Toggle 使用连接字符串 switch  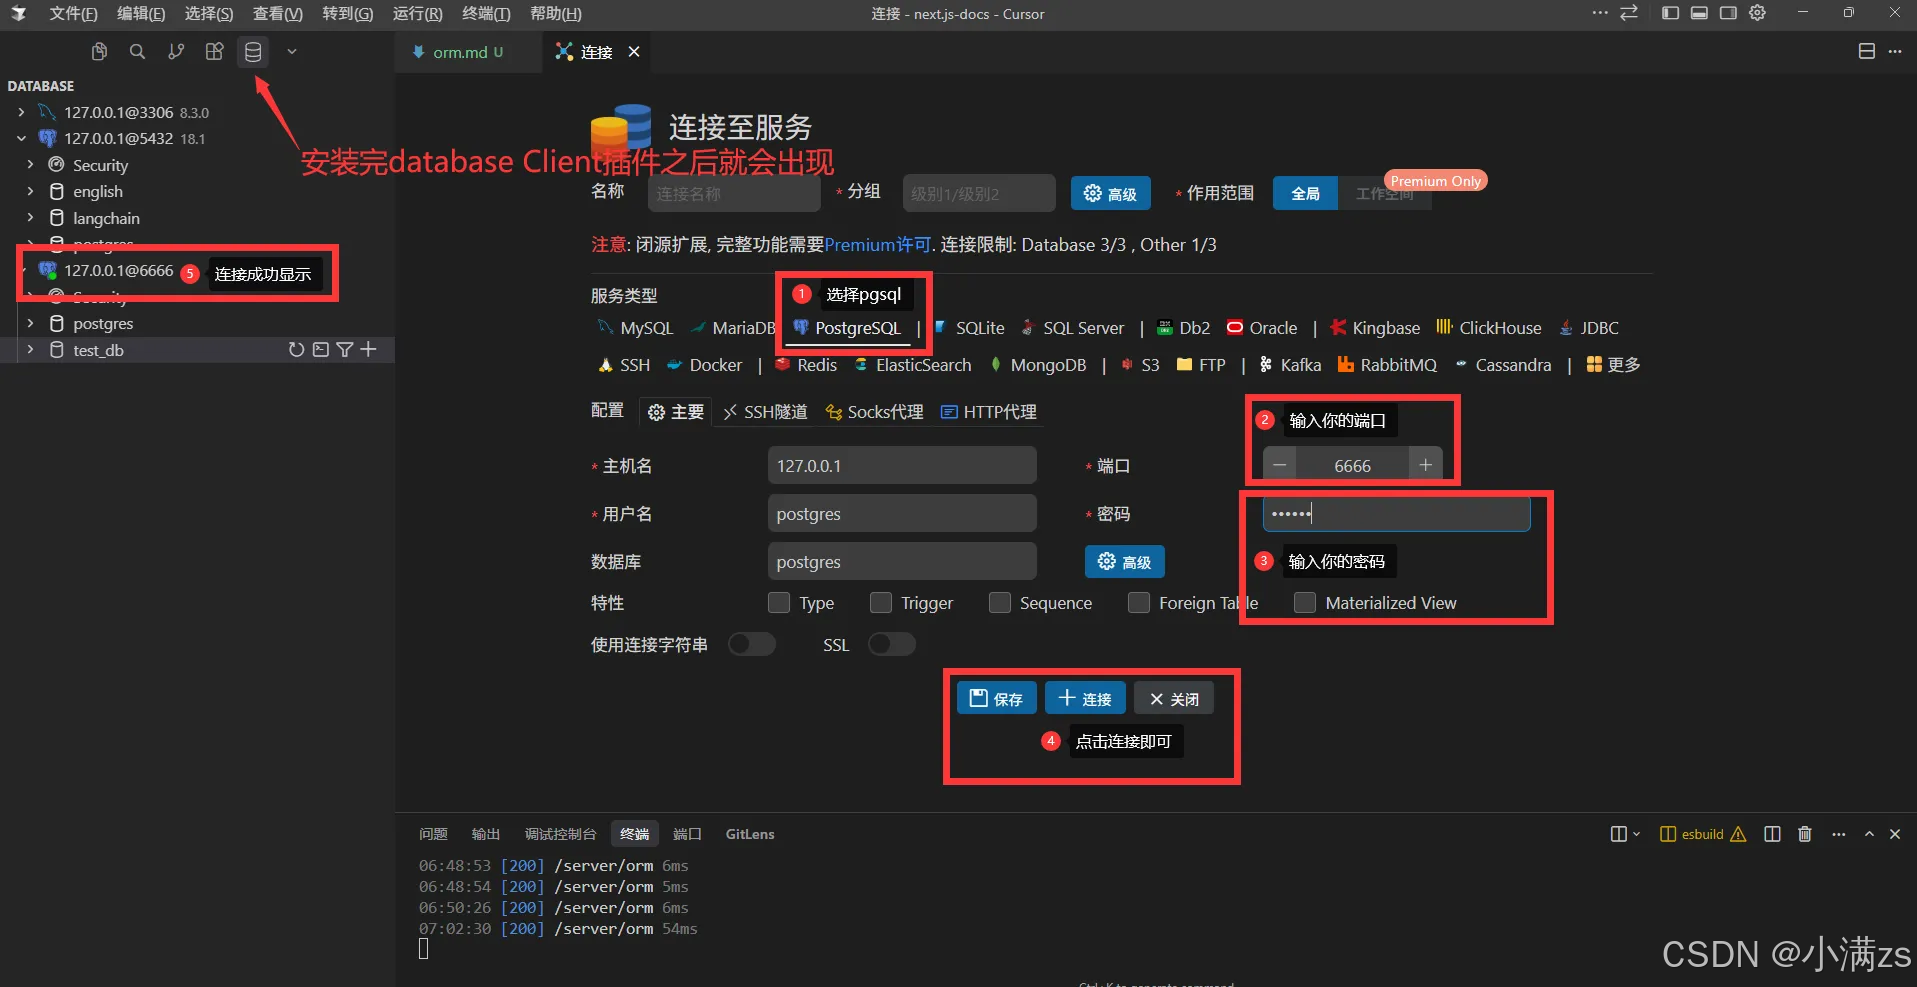pos(752,644)
